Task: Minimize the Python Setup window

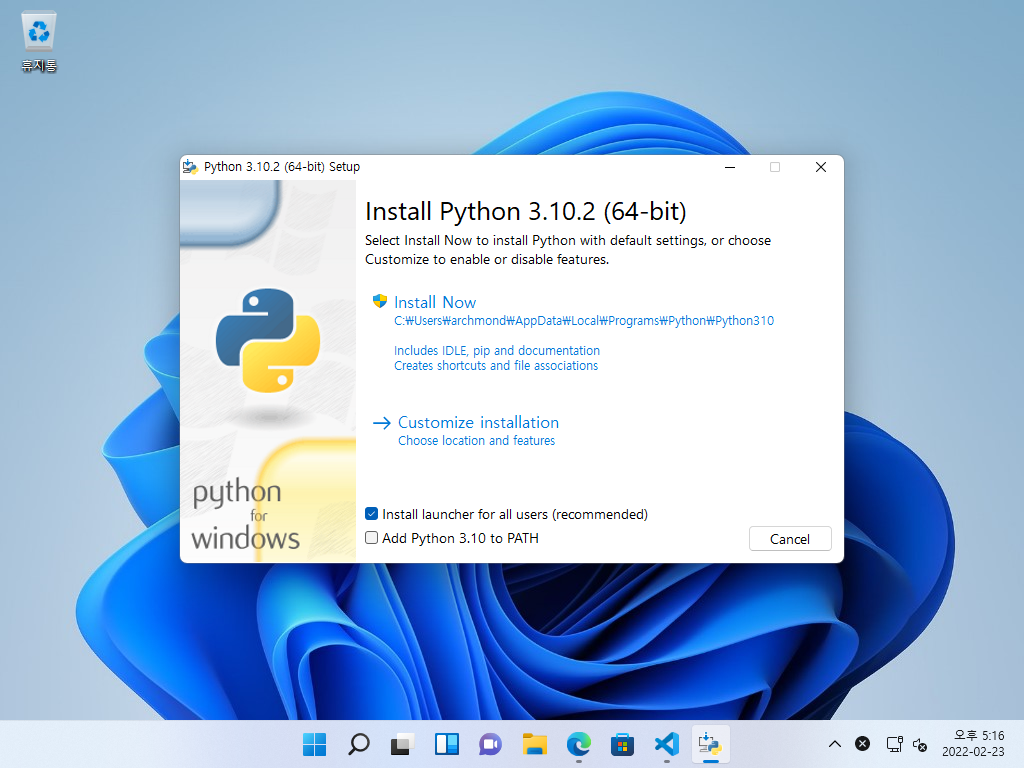Action: [x=730, y=167]
